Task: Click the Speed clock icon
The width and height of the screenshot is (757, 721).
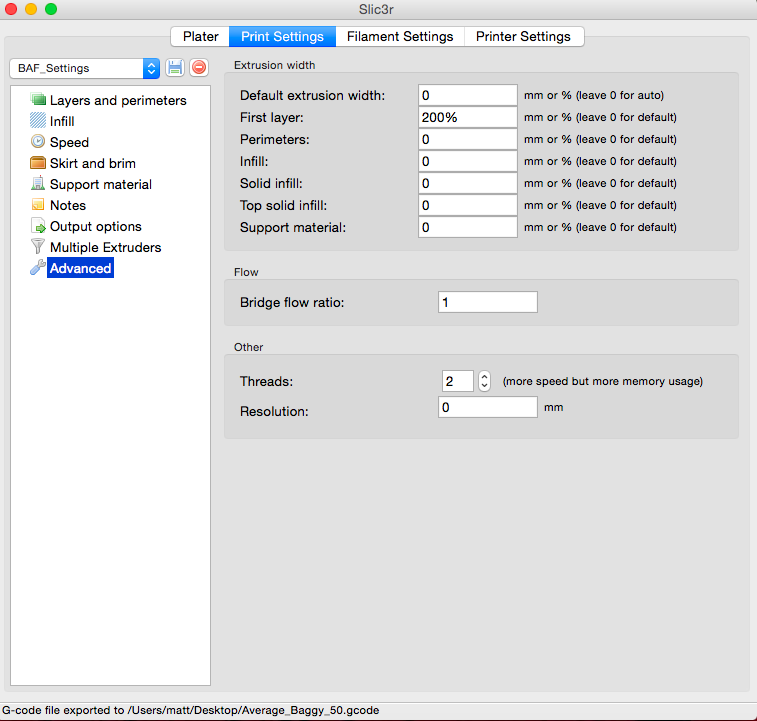Action: 38,142
